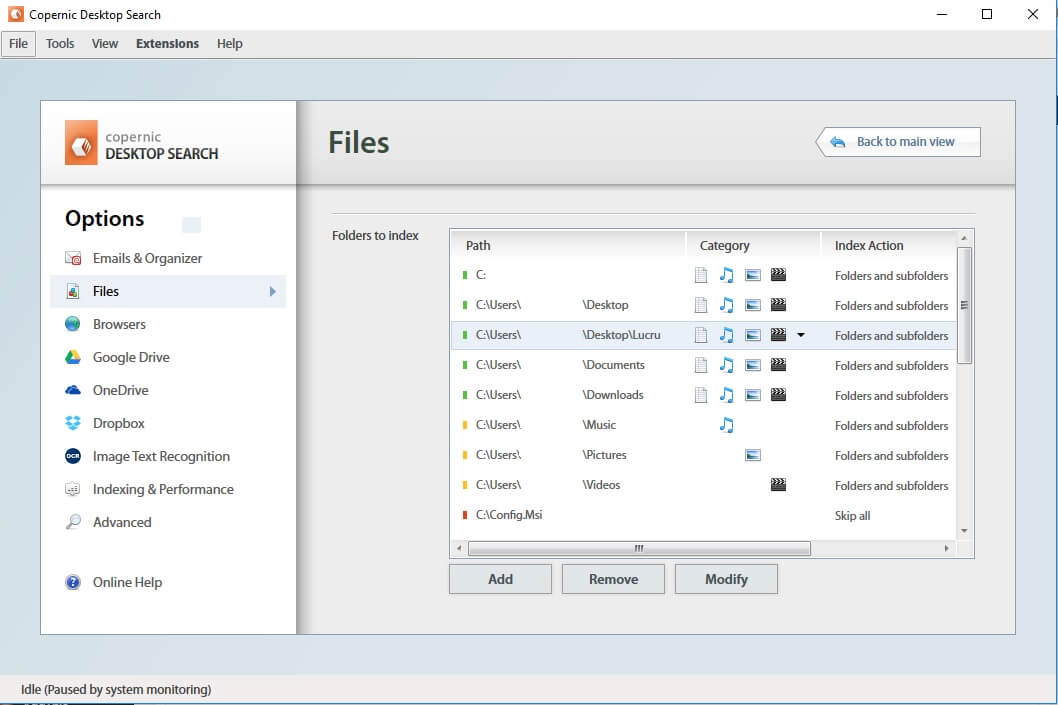Viewport: 1058px width, 705px height.
Task: Click the Files option icon
Action: tap(73, 291)
